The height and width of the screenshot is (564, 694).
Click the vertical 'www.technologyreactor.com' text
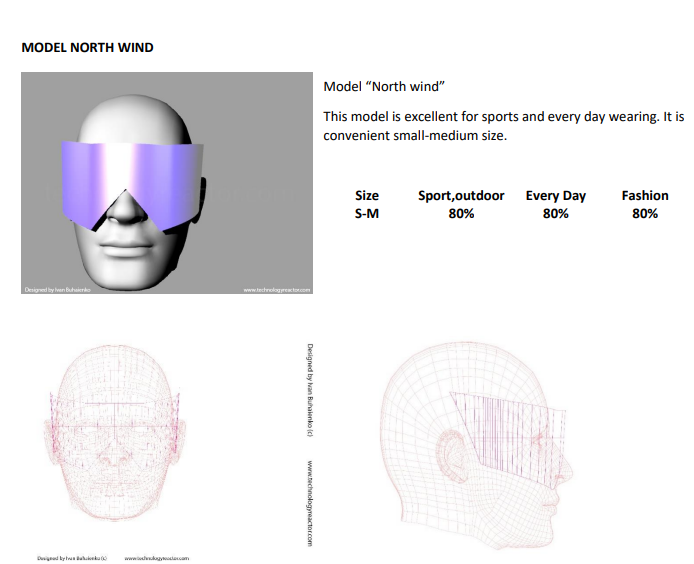[310, 503]
